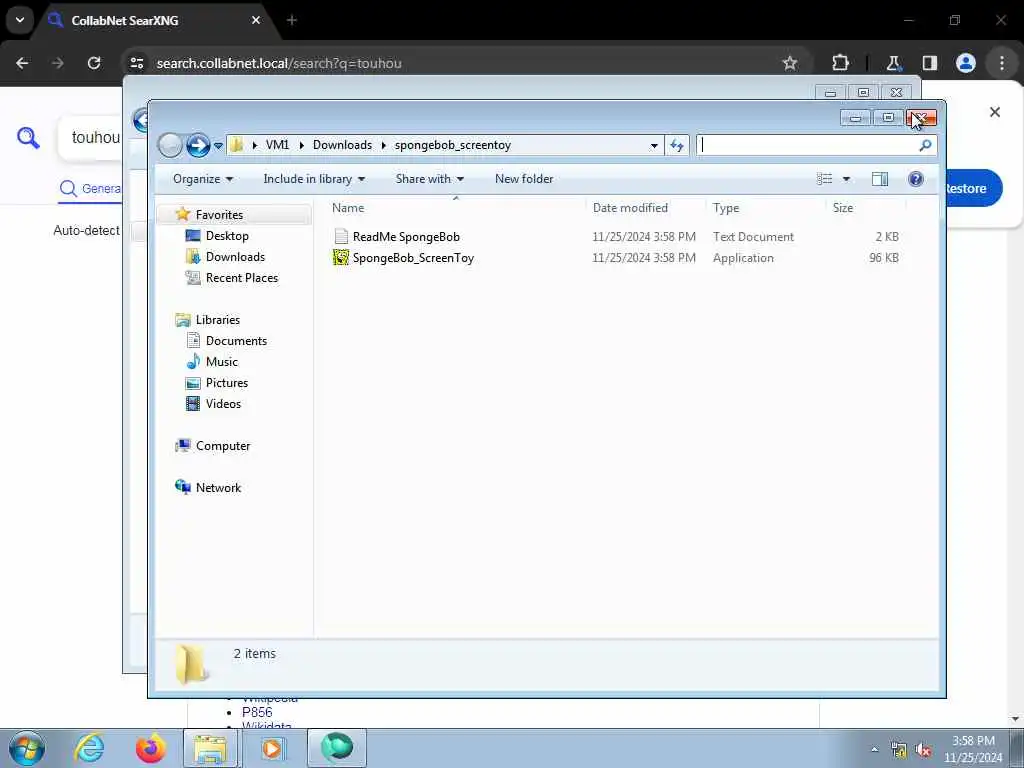Sort by the Name column header

click(x=347, y=208)
